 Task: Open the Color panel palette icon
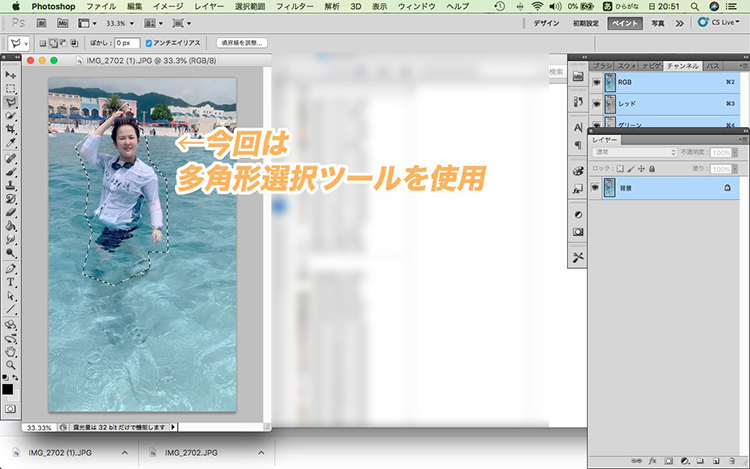pyautogui.click(x=578, y=171)
